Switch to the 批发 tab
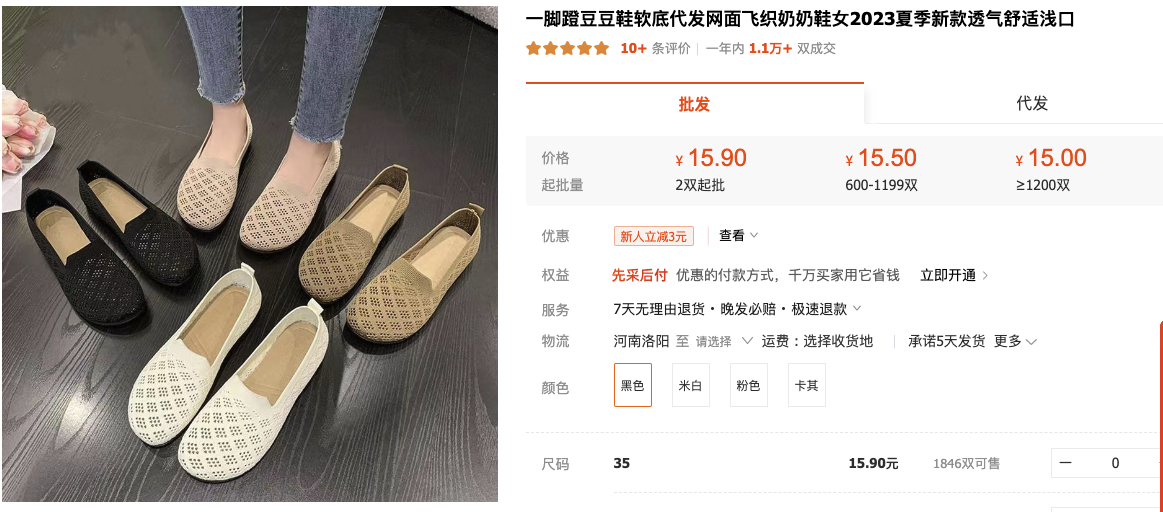Viewport: 1163px width, 512px height. pos(694,104)
